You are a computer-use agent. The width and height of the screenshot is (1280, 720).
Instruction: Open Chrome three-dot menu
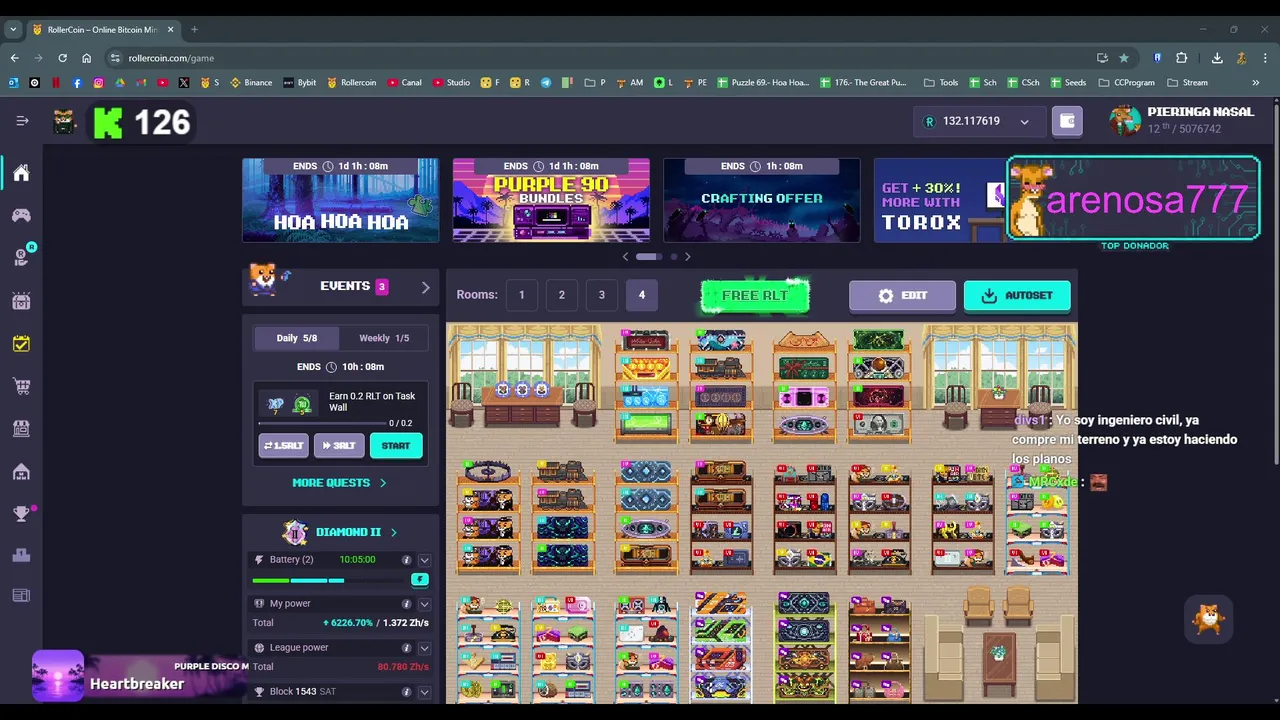(x=1265, y=58)
